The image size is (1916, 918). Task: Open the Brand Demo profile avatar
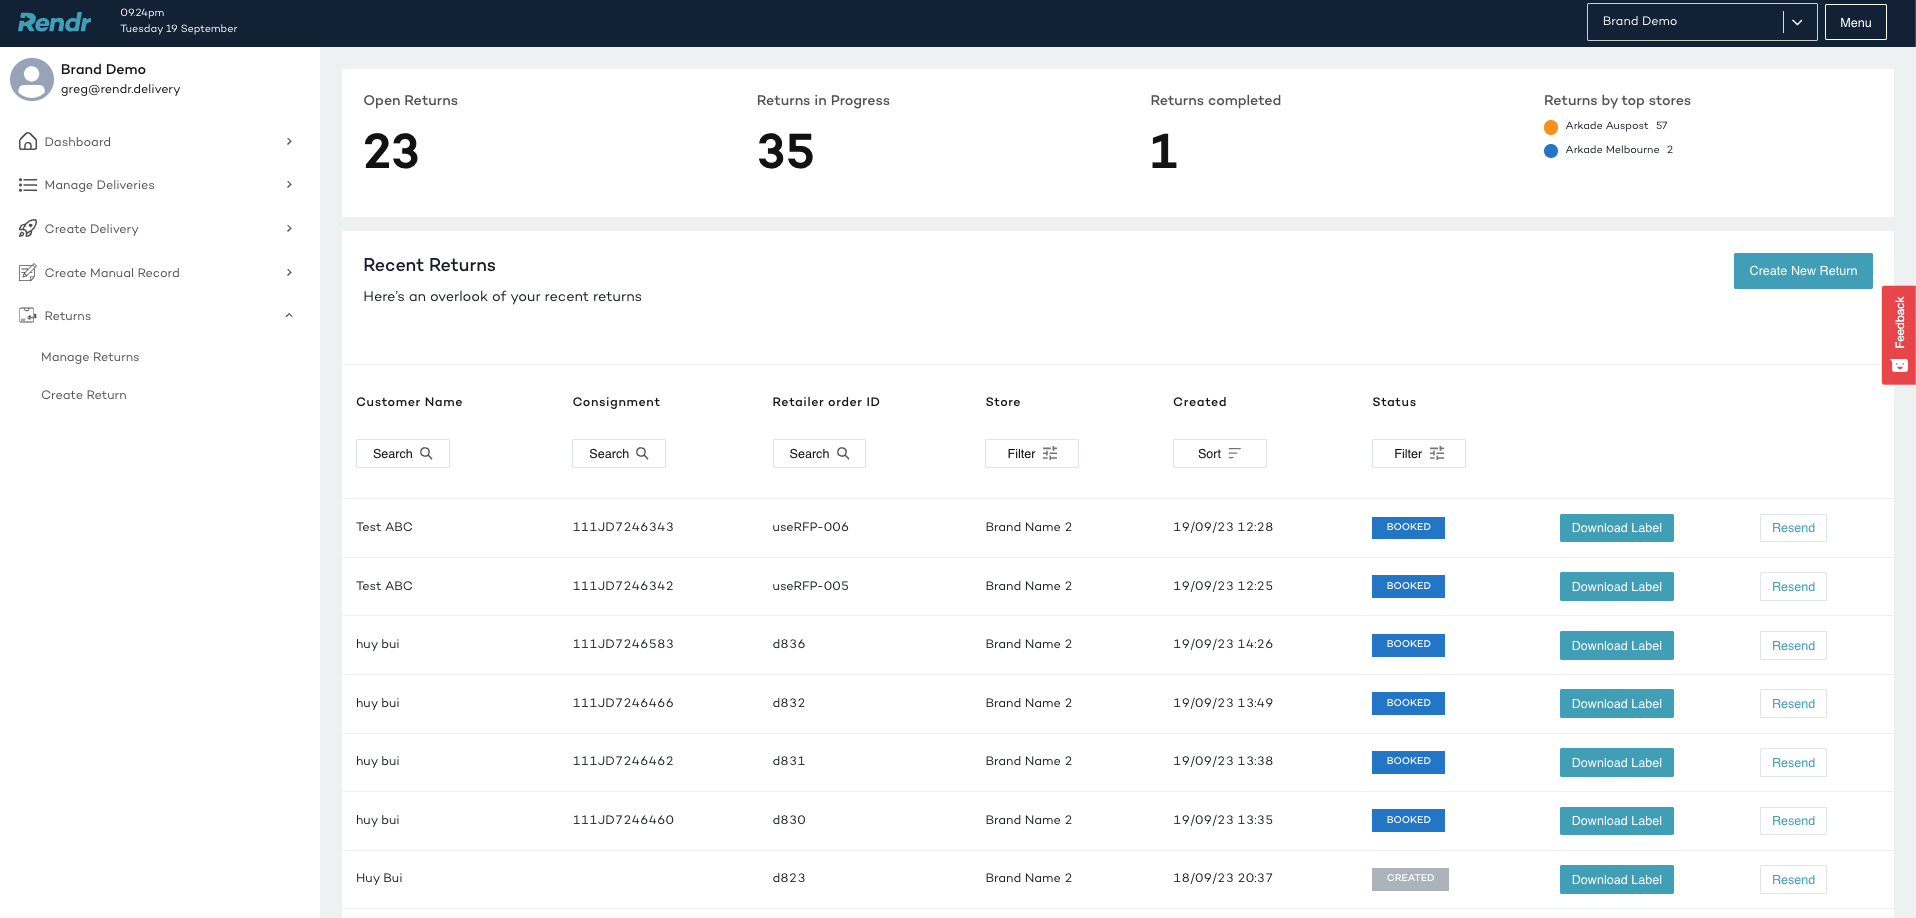32,79
